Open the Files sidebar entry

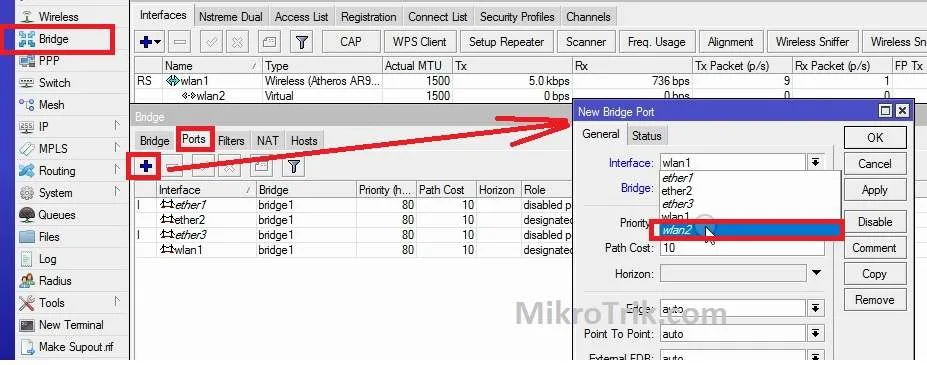tap(49, 237)
